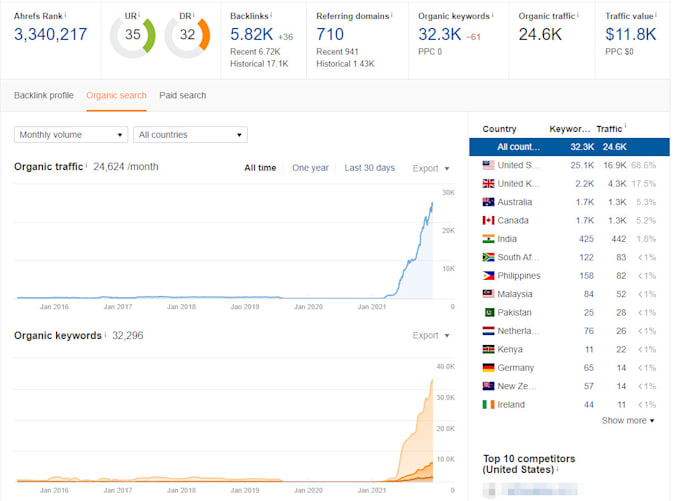Click the Australia flag icon
The image size is (680, 501).
point(488,202)
